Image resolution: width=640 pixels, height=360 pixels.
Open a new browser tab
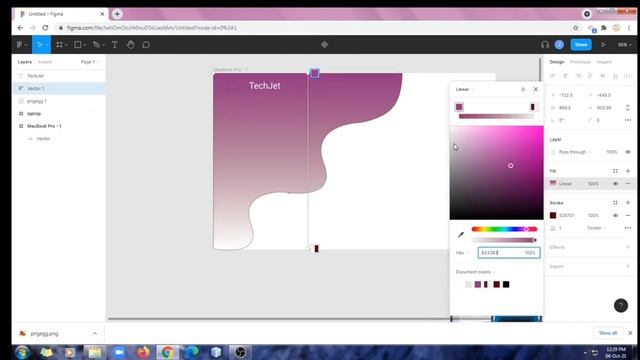pos(117,14)
